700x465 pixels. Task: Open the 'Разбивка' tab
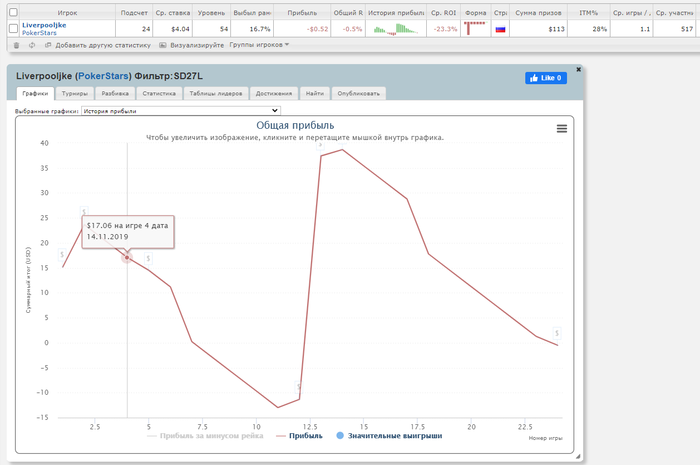coord(115,93)
